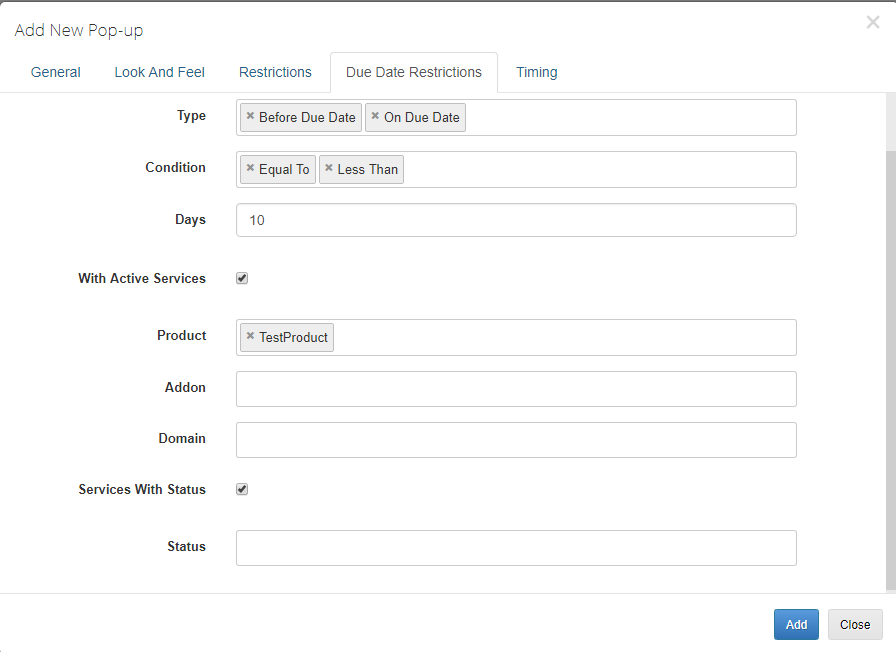Viewport: 896px width, 652px height.
Task: Toggle Services With Status checkbox
Action: pos(242,489)
